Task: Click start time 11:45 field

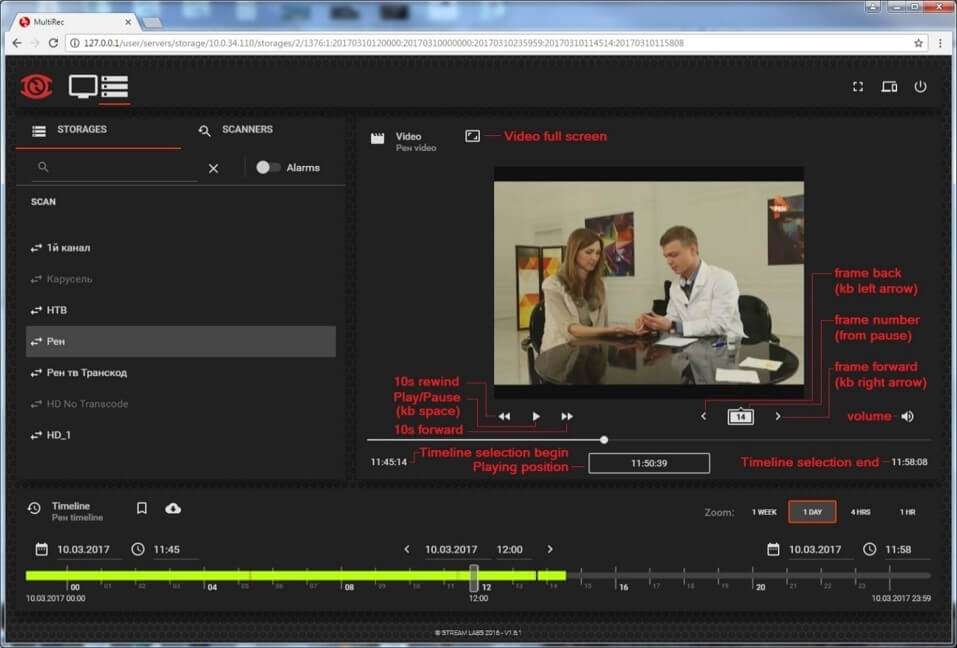Action: pos(175,549)
